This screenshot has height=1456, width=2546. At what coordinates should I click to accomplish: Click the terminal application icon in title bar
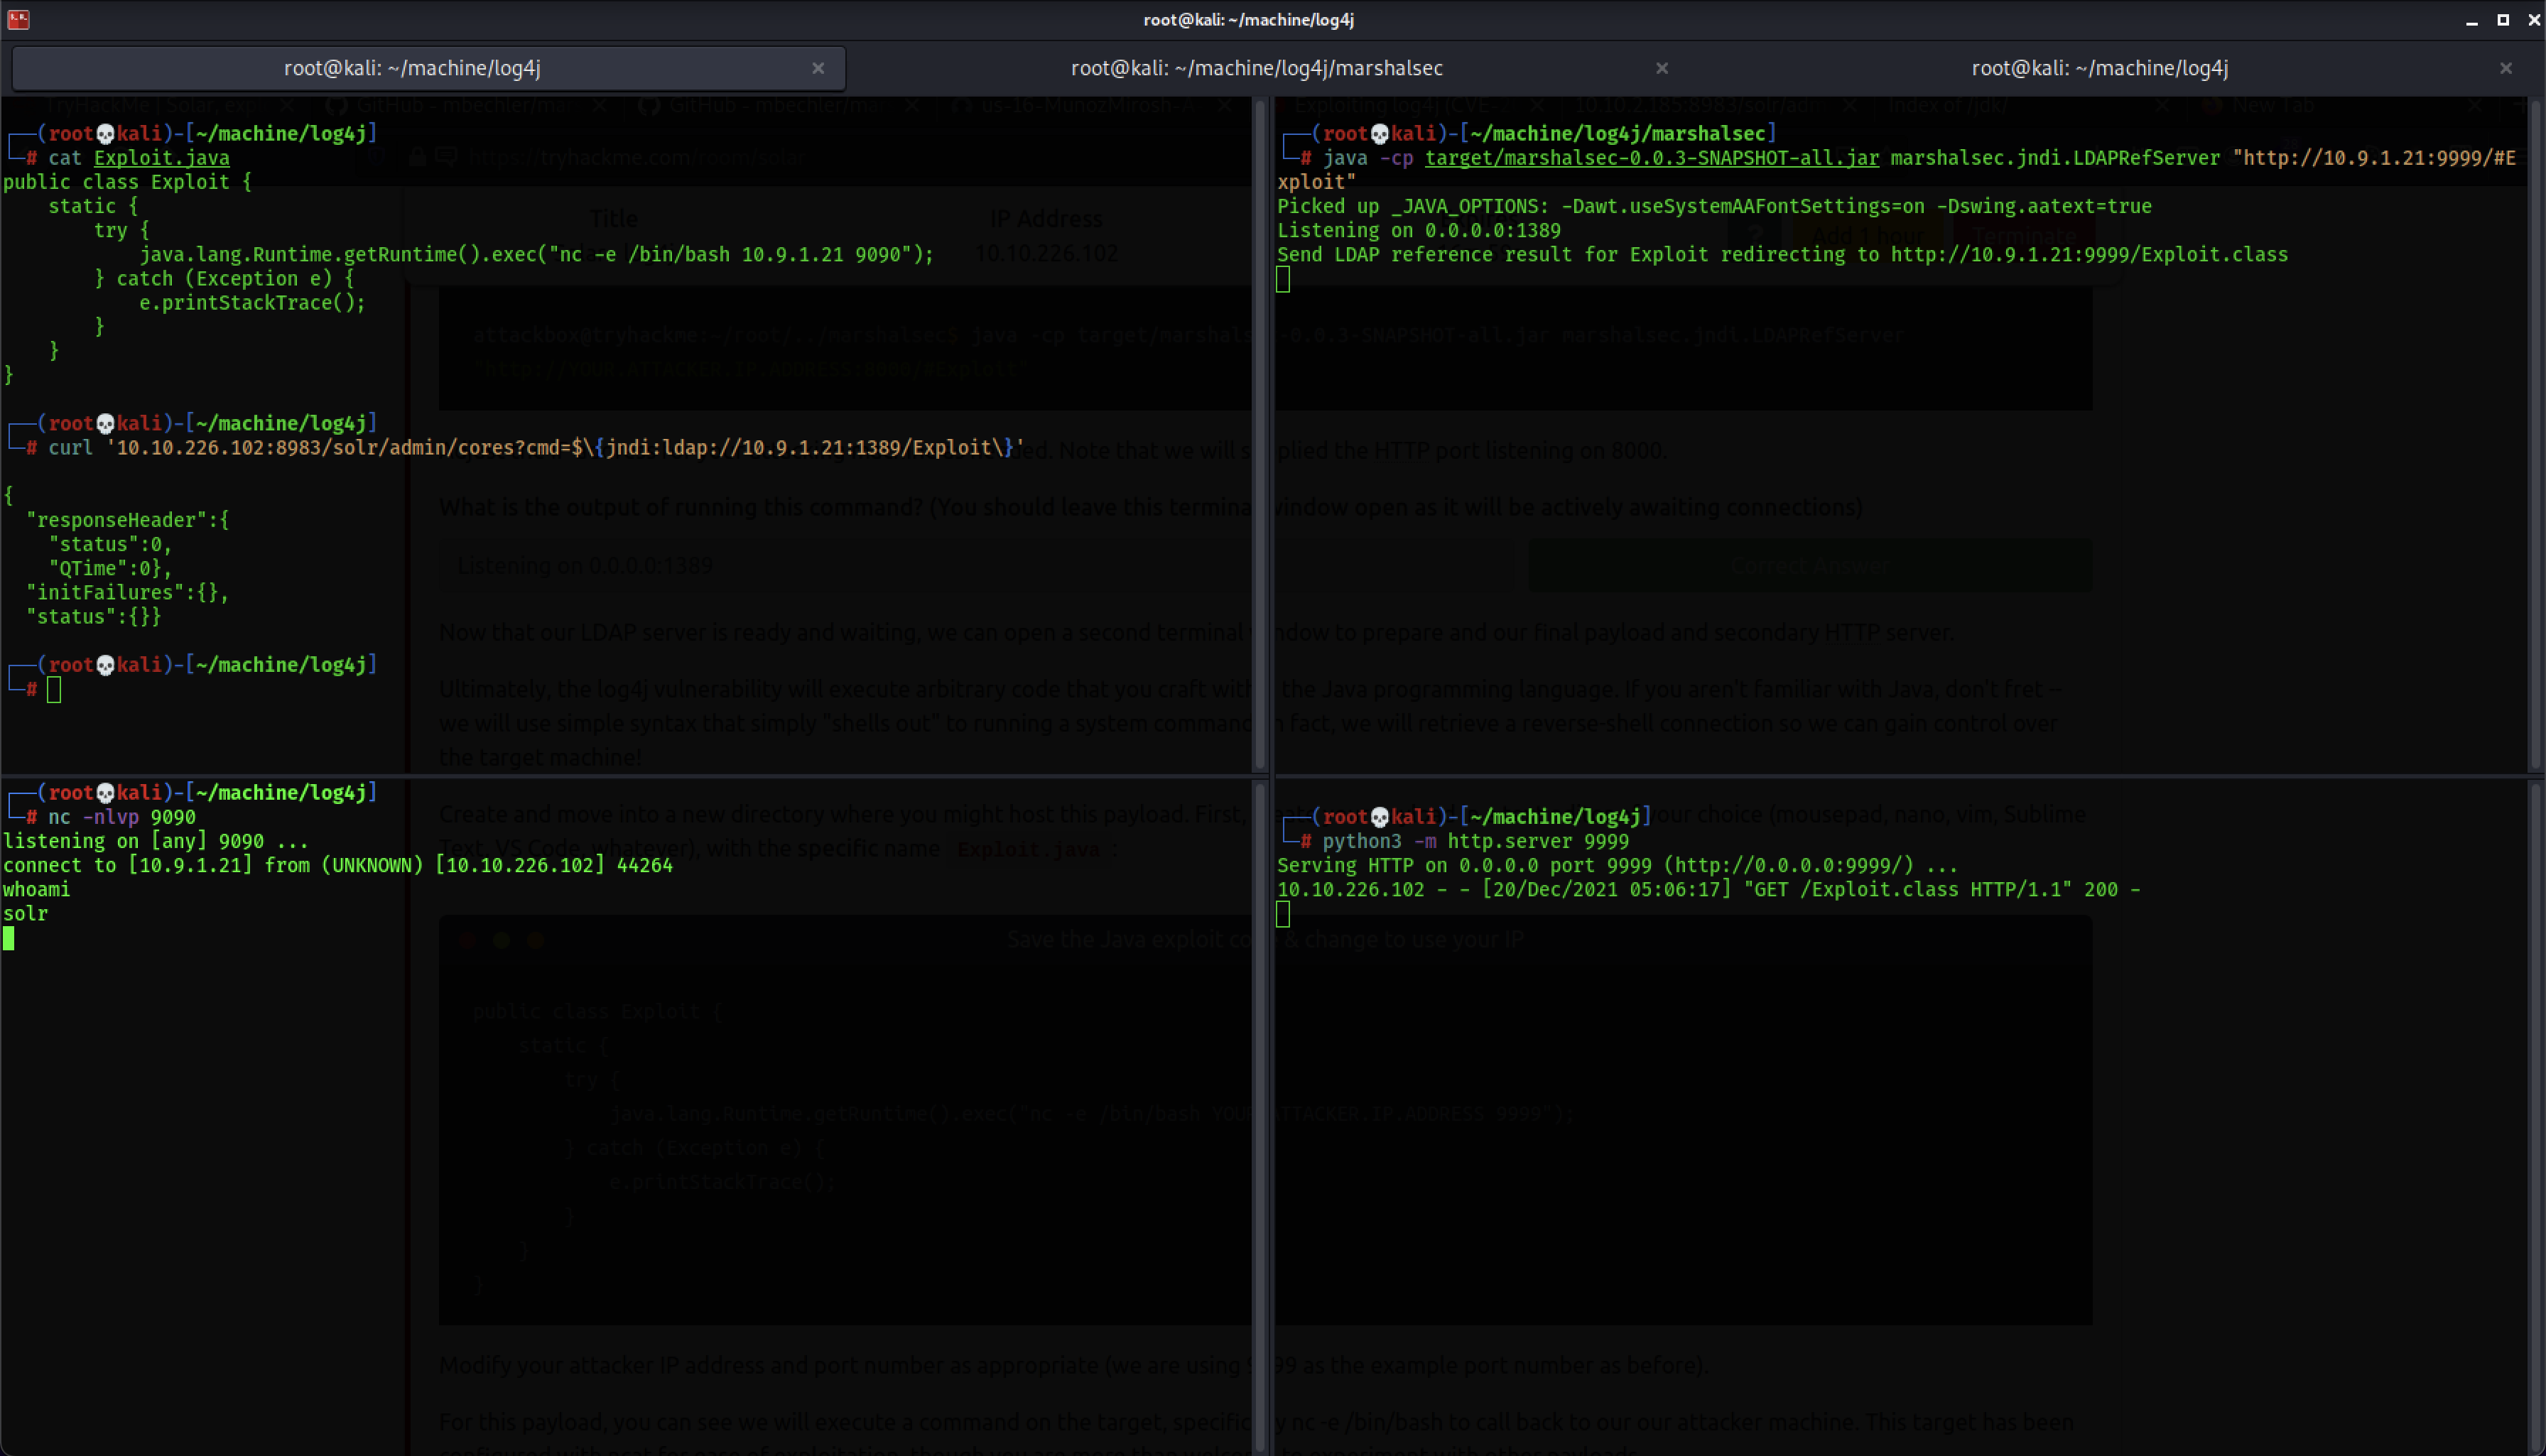click(x=18, y=19)
